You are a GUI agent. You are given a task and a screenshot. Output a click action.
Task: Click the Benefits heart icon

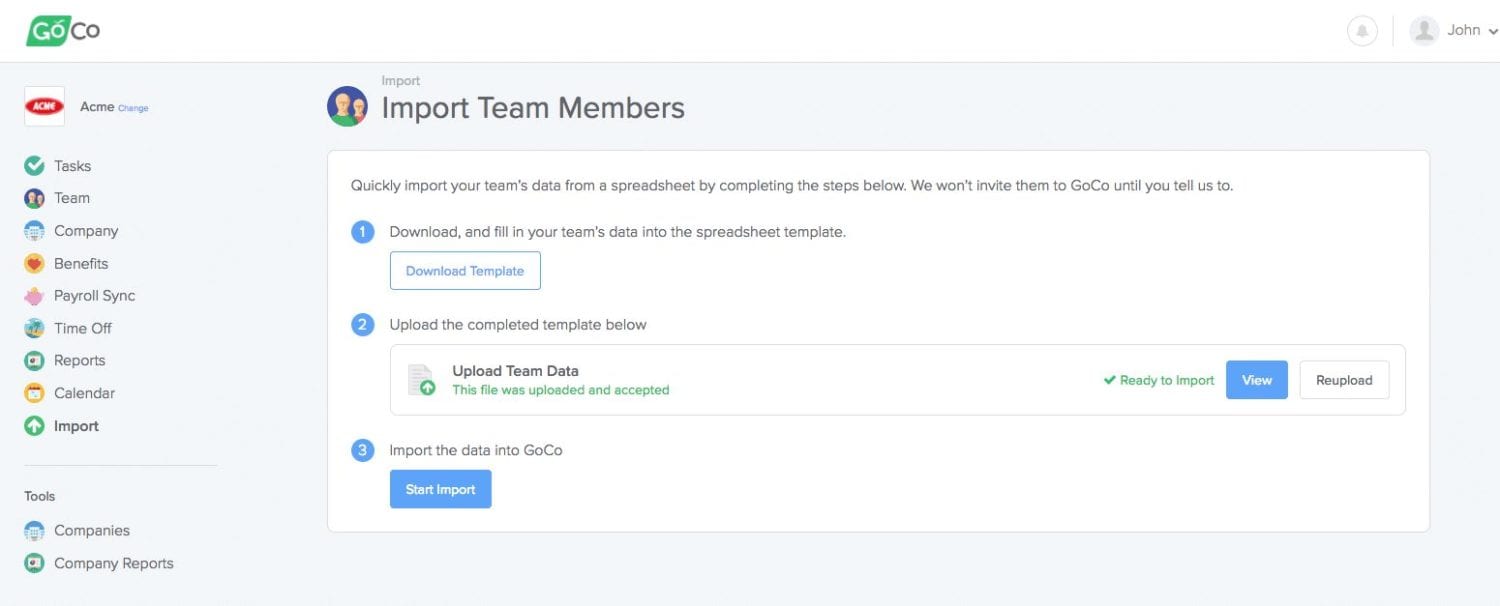point(34,264)
